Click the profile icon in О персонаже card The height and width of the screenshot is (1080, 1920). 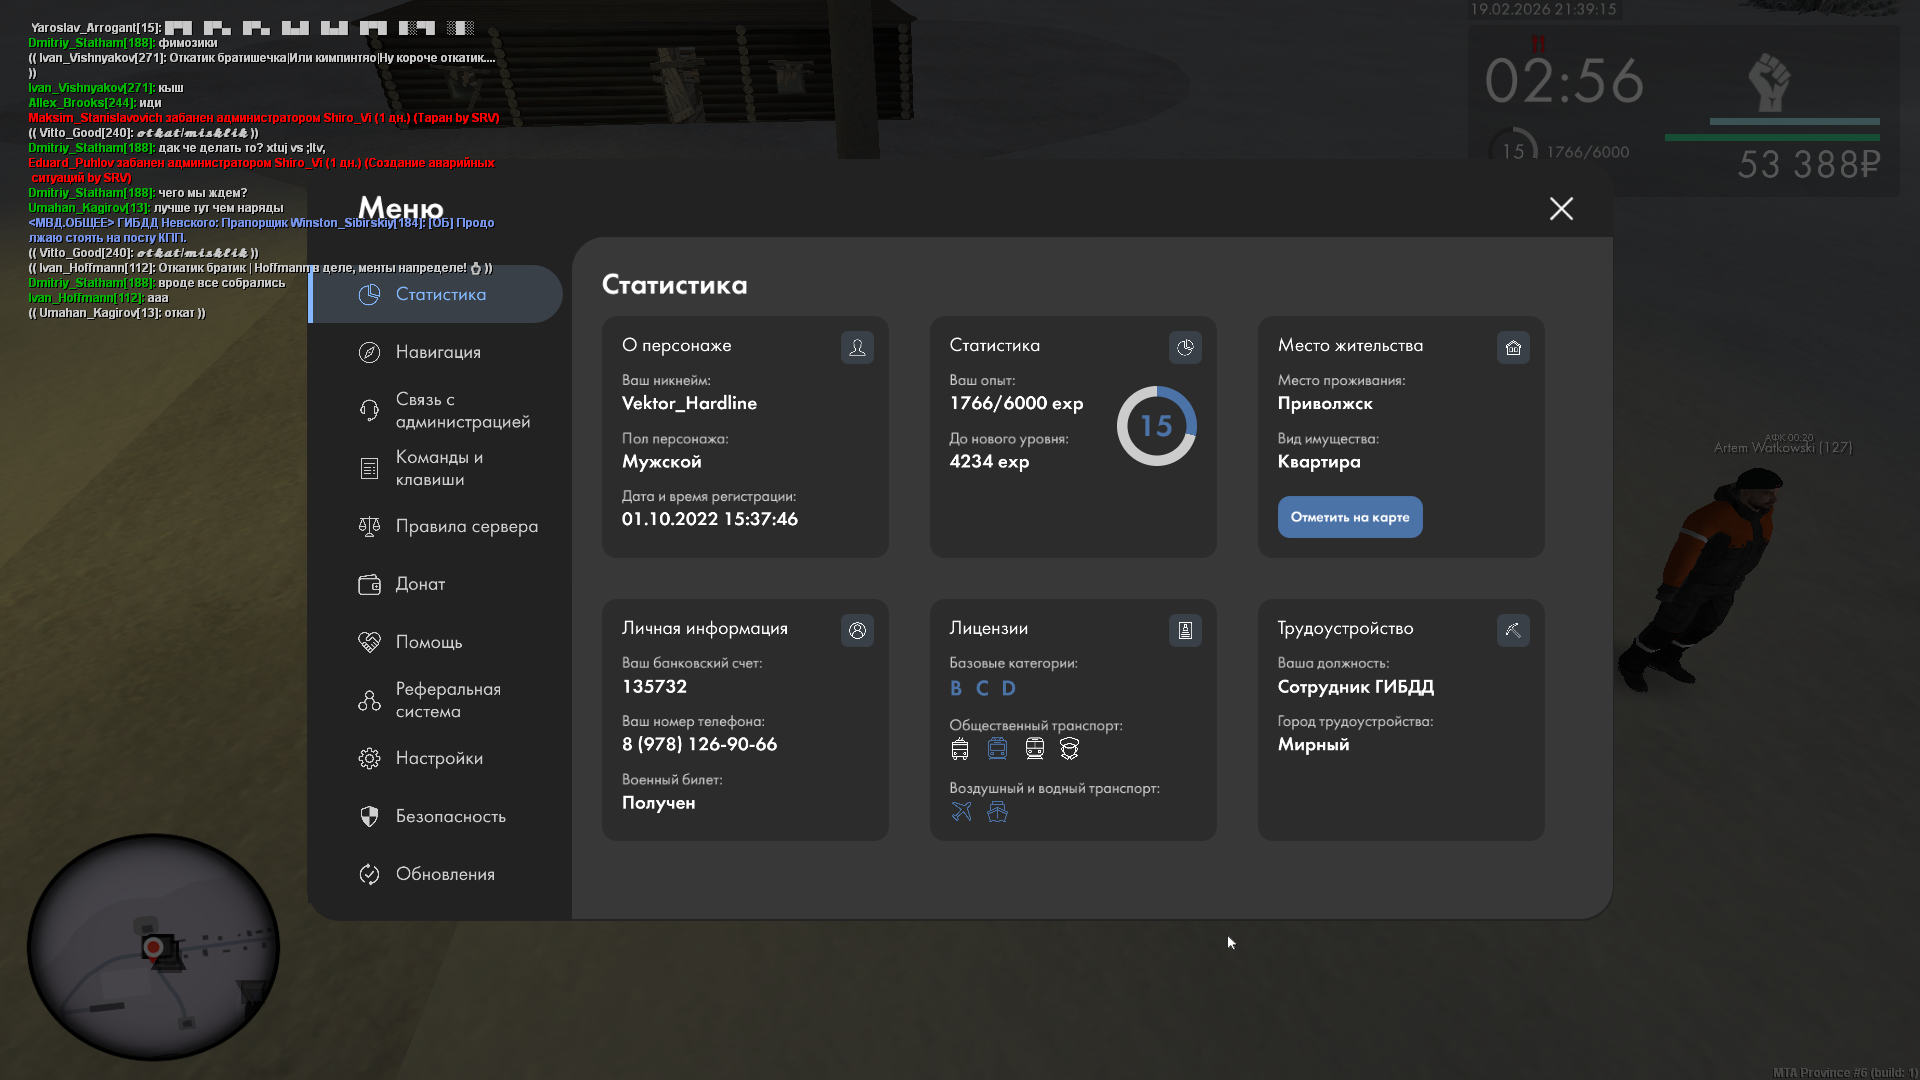[857, 347]
